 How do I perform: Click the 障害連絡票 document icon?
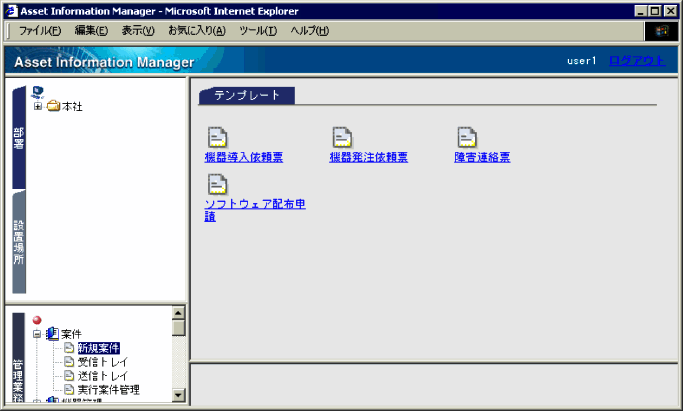467,137
